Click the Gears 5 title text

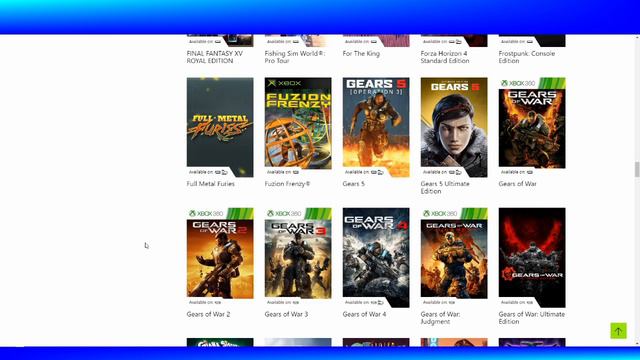353,184
